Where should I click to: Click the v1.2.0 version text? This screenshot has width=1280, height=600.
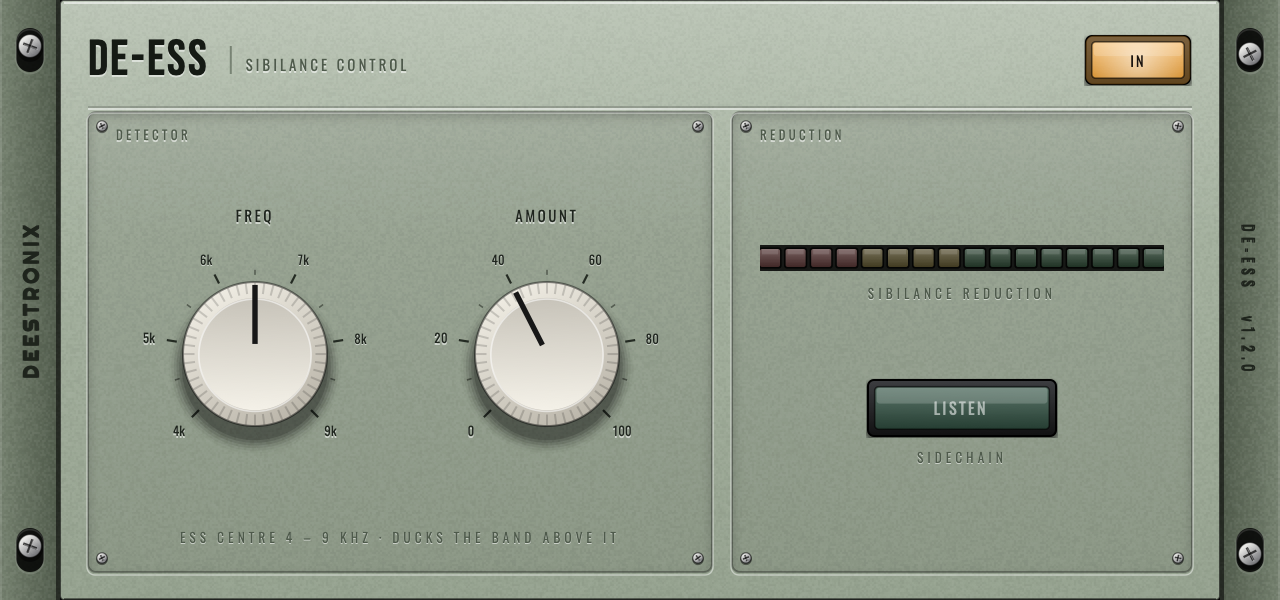1248,345
